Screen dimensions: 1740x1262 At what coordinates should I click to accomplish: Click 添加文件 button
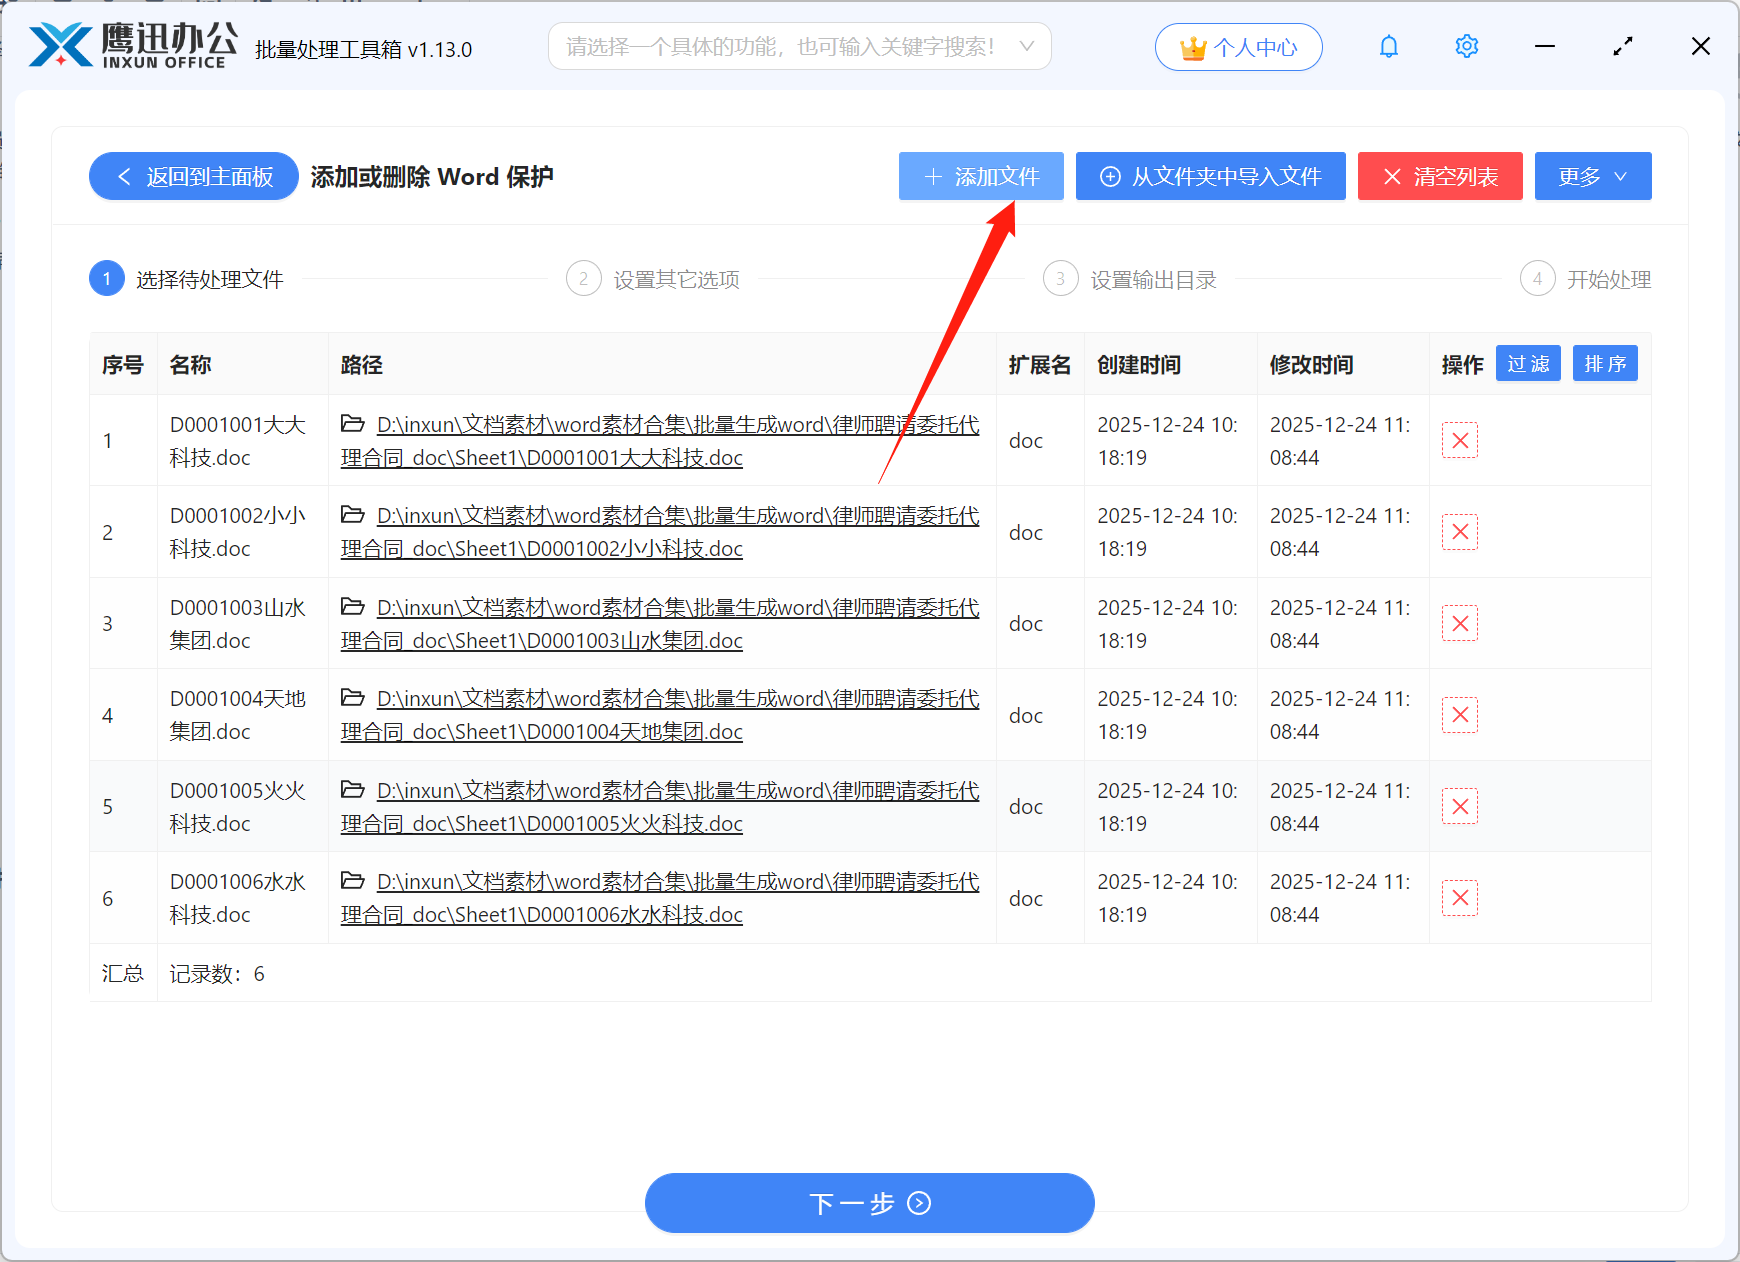pos(981,177)
